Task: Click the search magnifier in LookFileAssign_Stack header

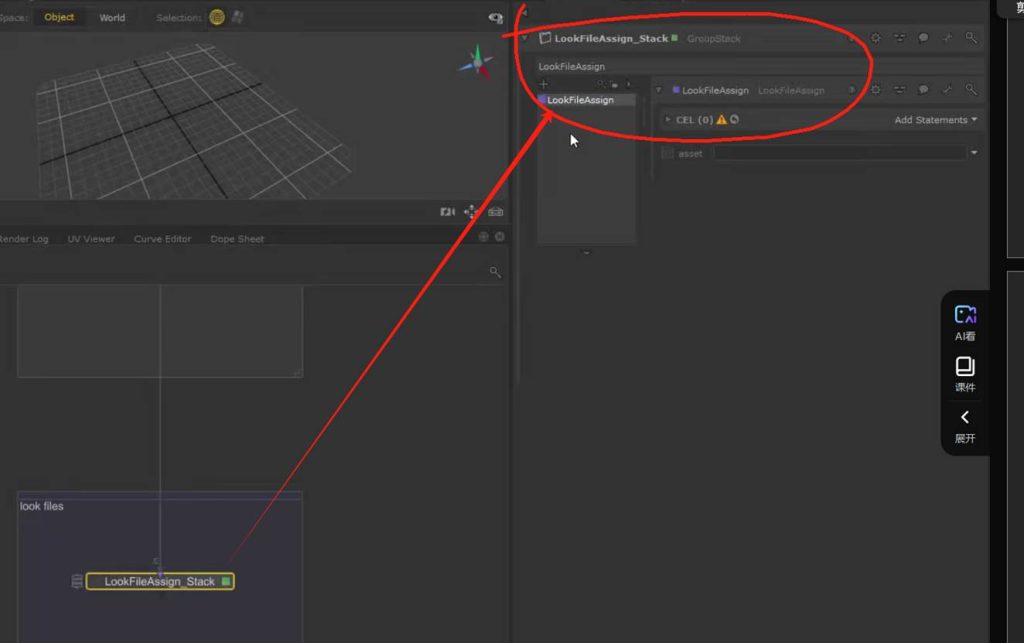Action: tap(971, 38)
